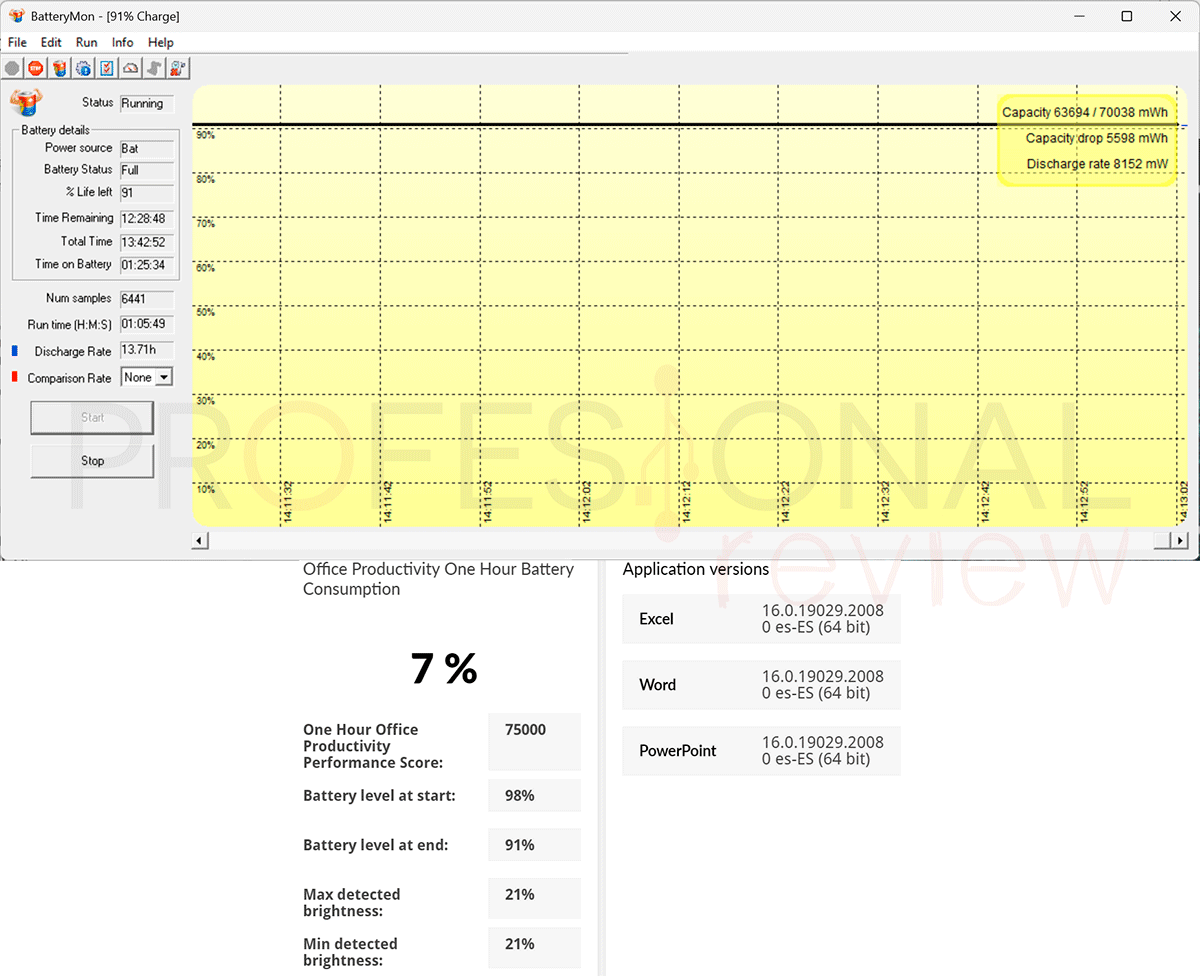This screenshot has width=1200, height=976.
Task: Click the battery level at end value 91%
Action: [x=520, y=845]
